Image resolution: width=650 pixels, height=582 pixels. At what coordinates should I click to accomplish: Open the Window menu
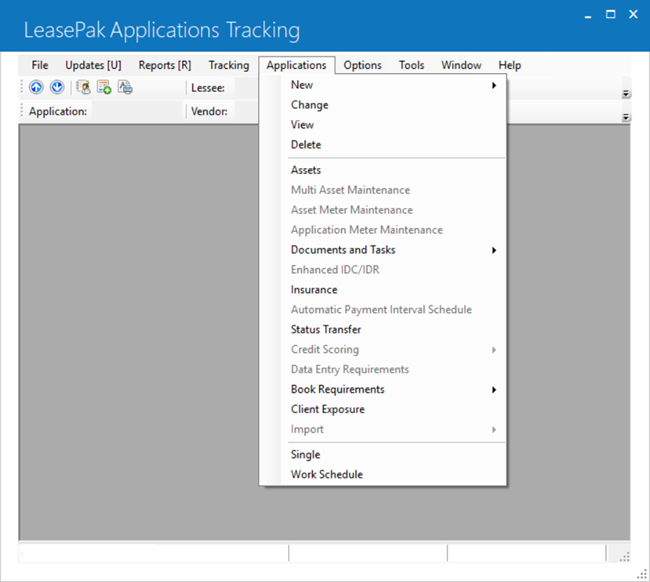(x=461, y=65)
